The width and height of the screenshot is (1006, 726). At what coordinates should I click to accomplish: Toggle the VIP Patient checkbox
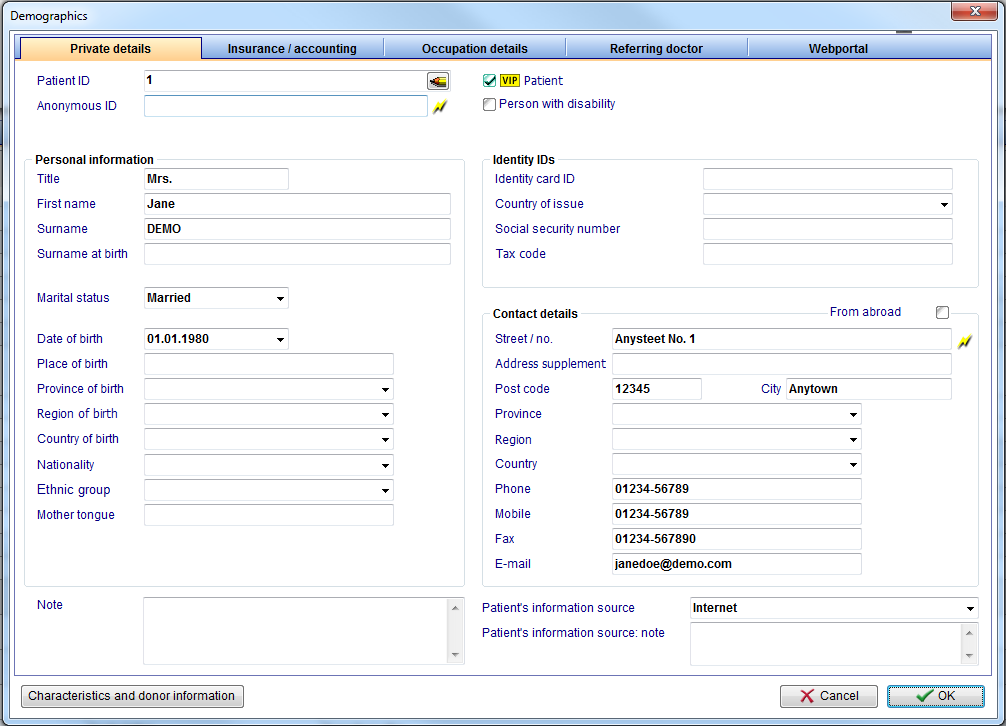(x=490, y=80)
